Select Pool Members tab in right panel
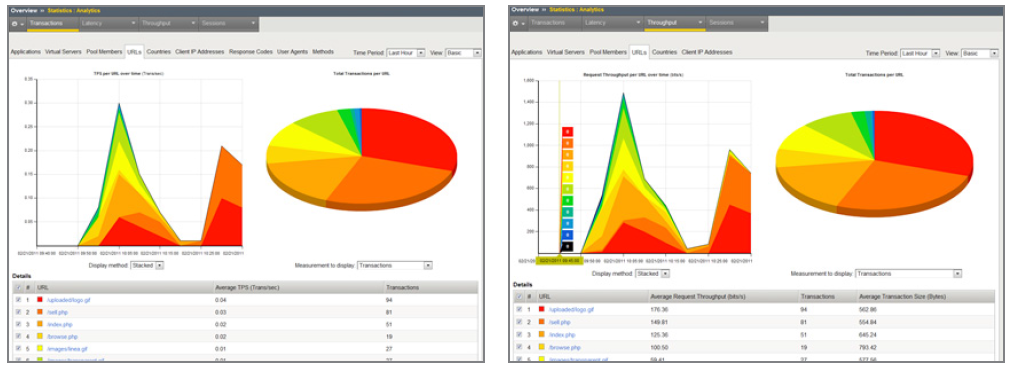Viewport: 1012px width, 368px height. coord(608,52)
